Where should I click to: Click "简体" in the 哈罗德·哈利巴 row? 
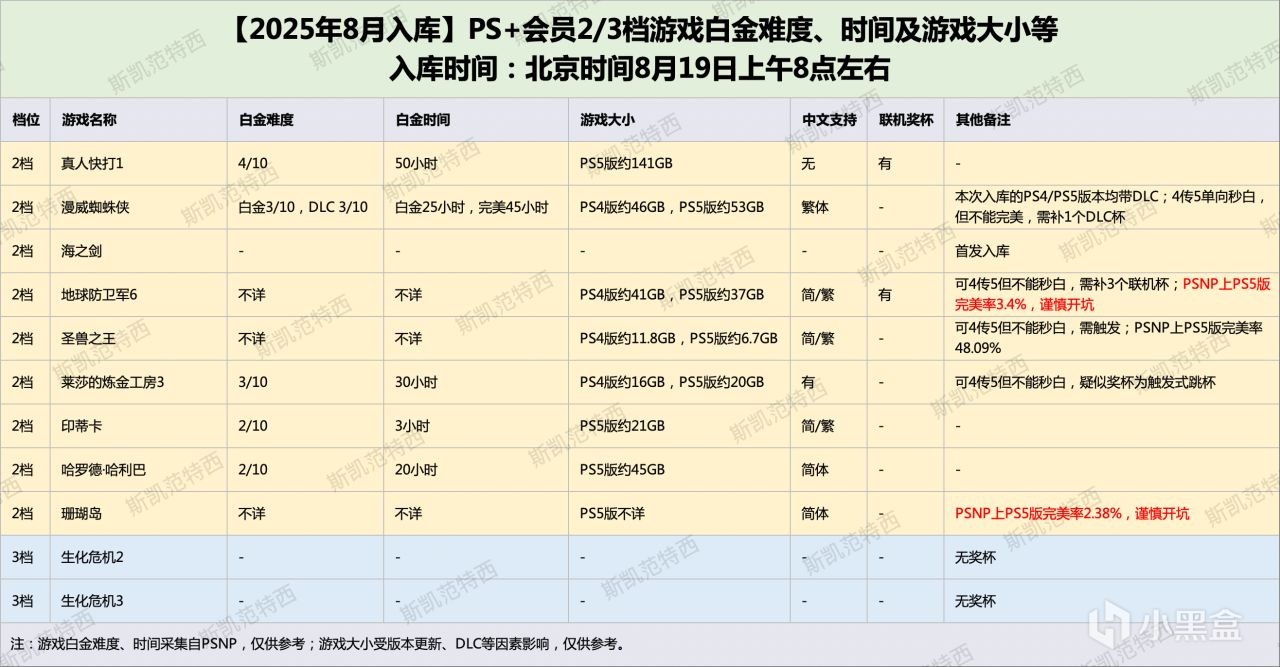point(815,470)
